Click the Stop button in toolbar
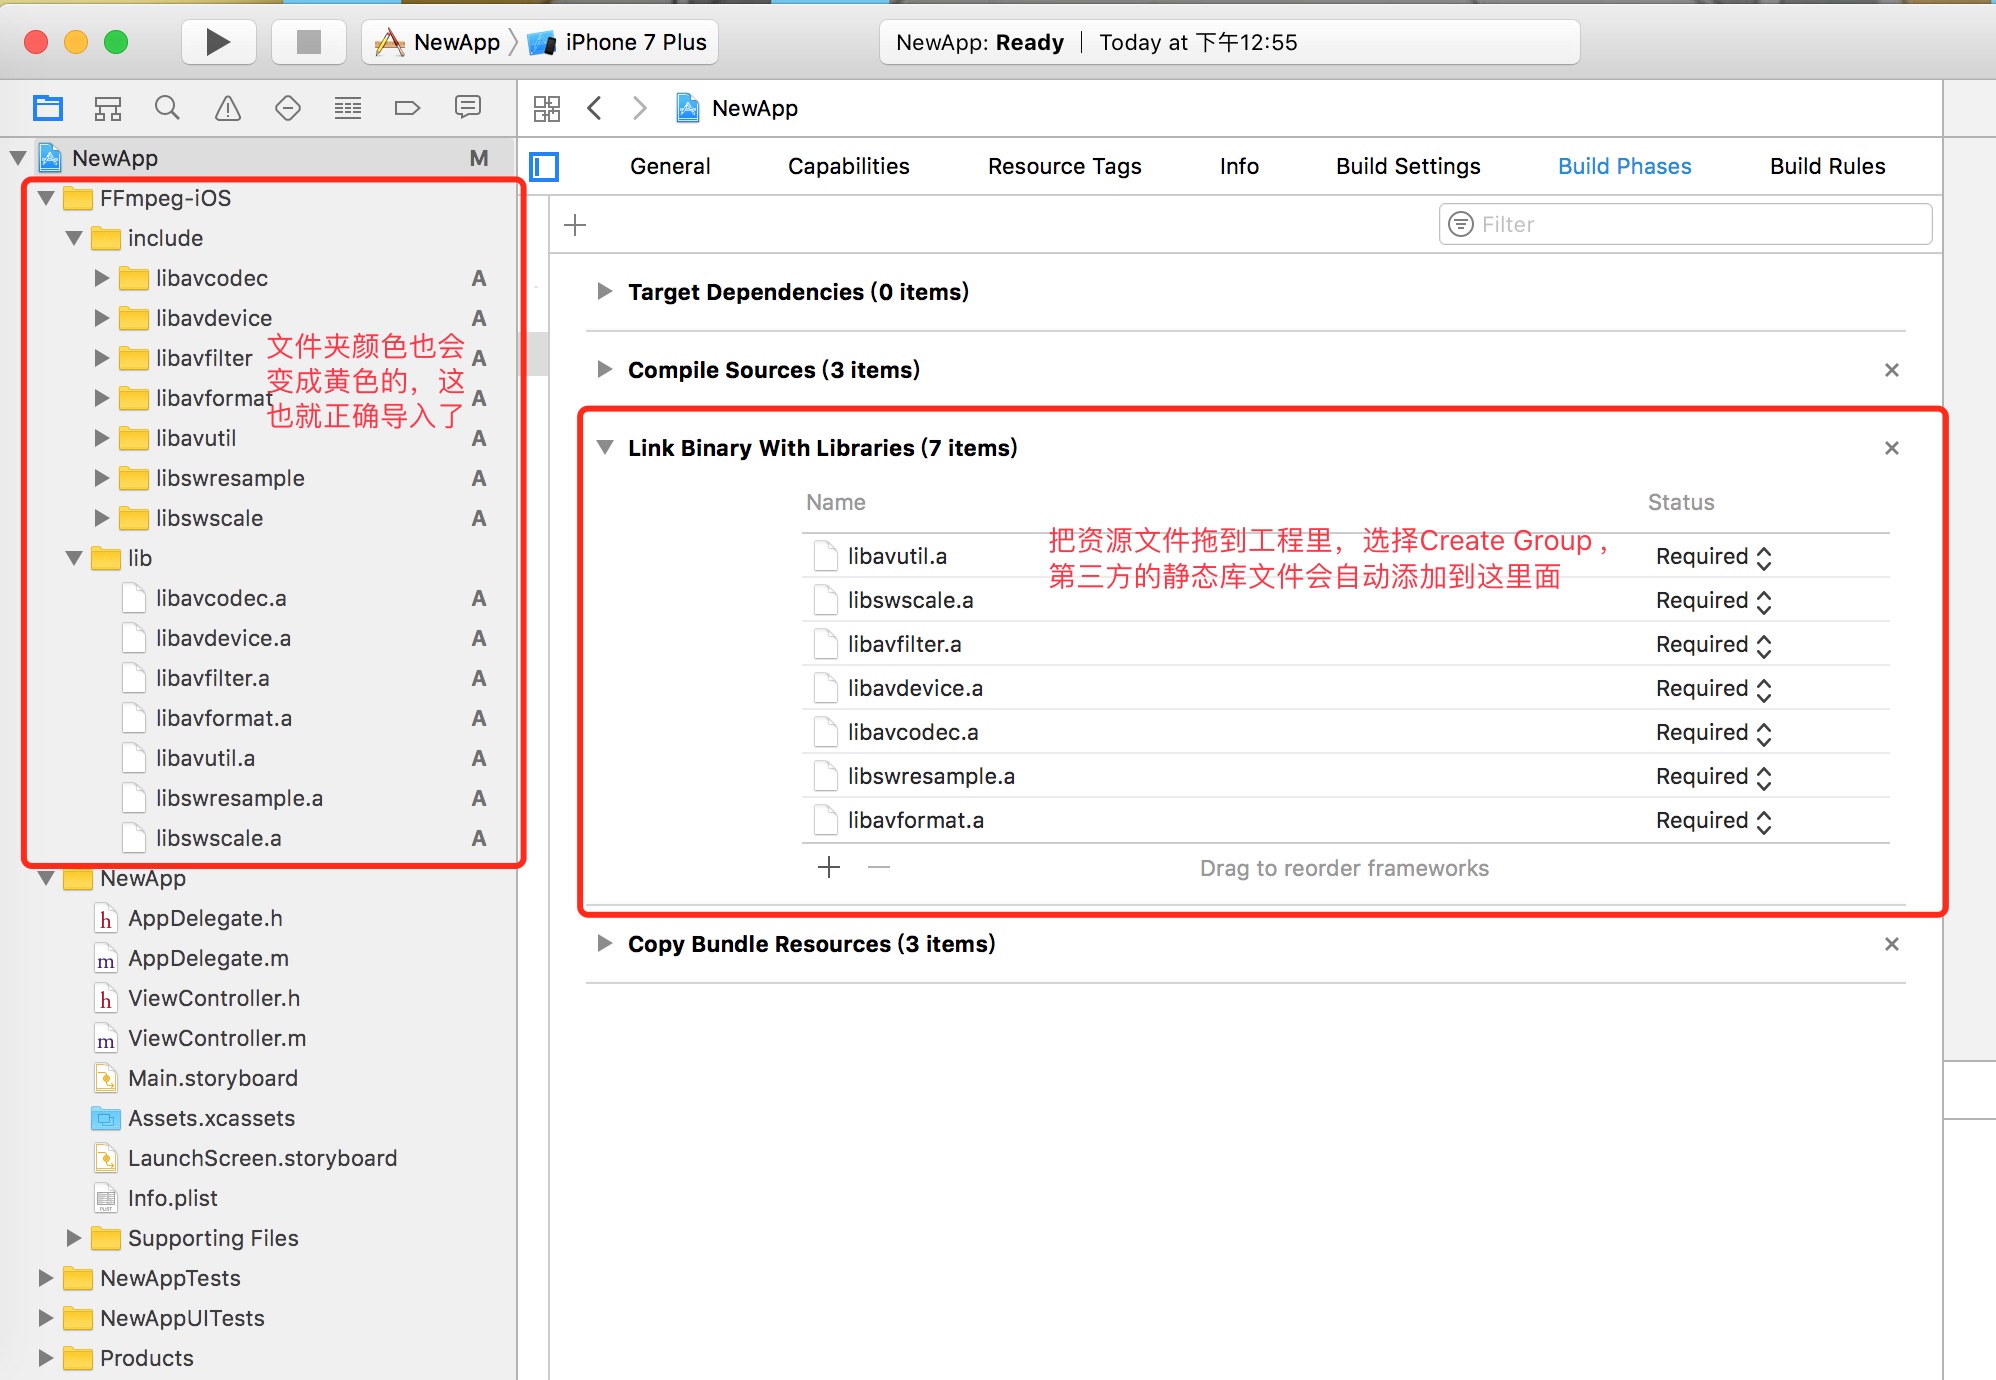 coord(308,41)
